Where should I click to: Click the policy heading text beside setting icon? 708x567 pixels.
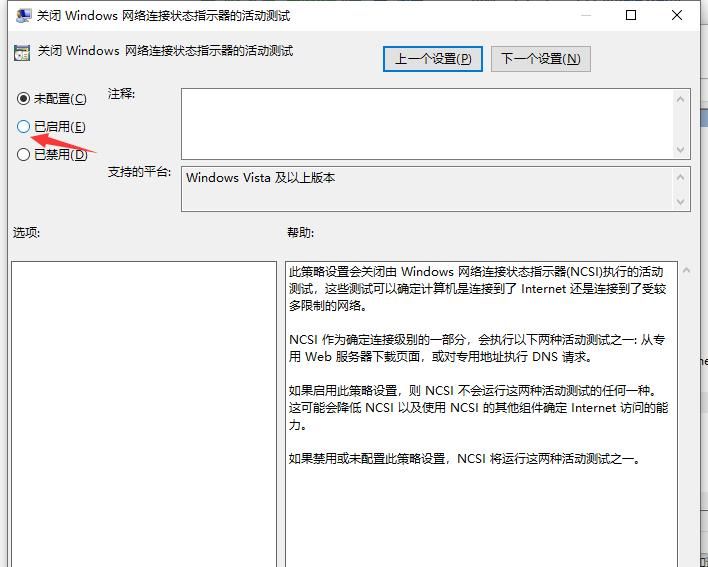165,51
